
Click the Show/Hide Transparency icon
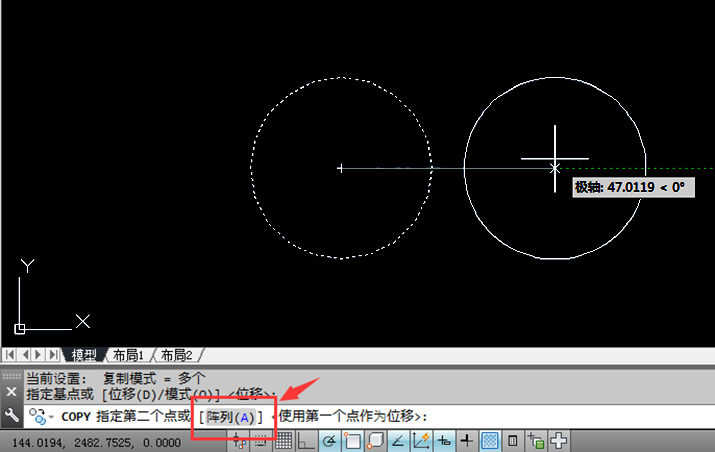tap(489, 441)
